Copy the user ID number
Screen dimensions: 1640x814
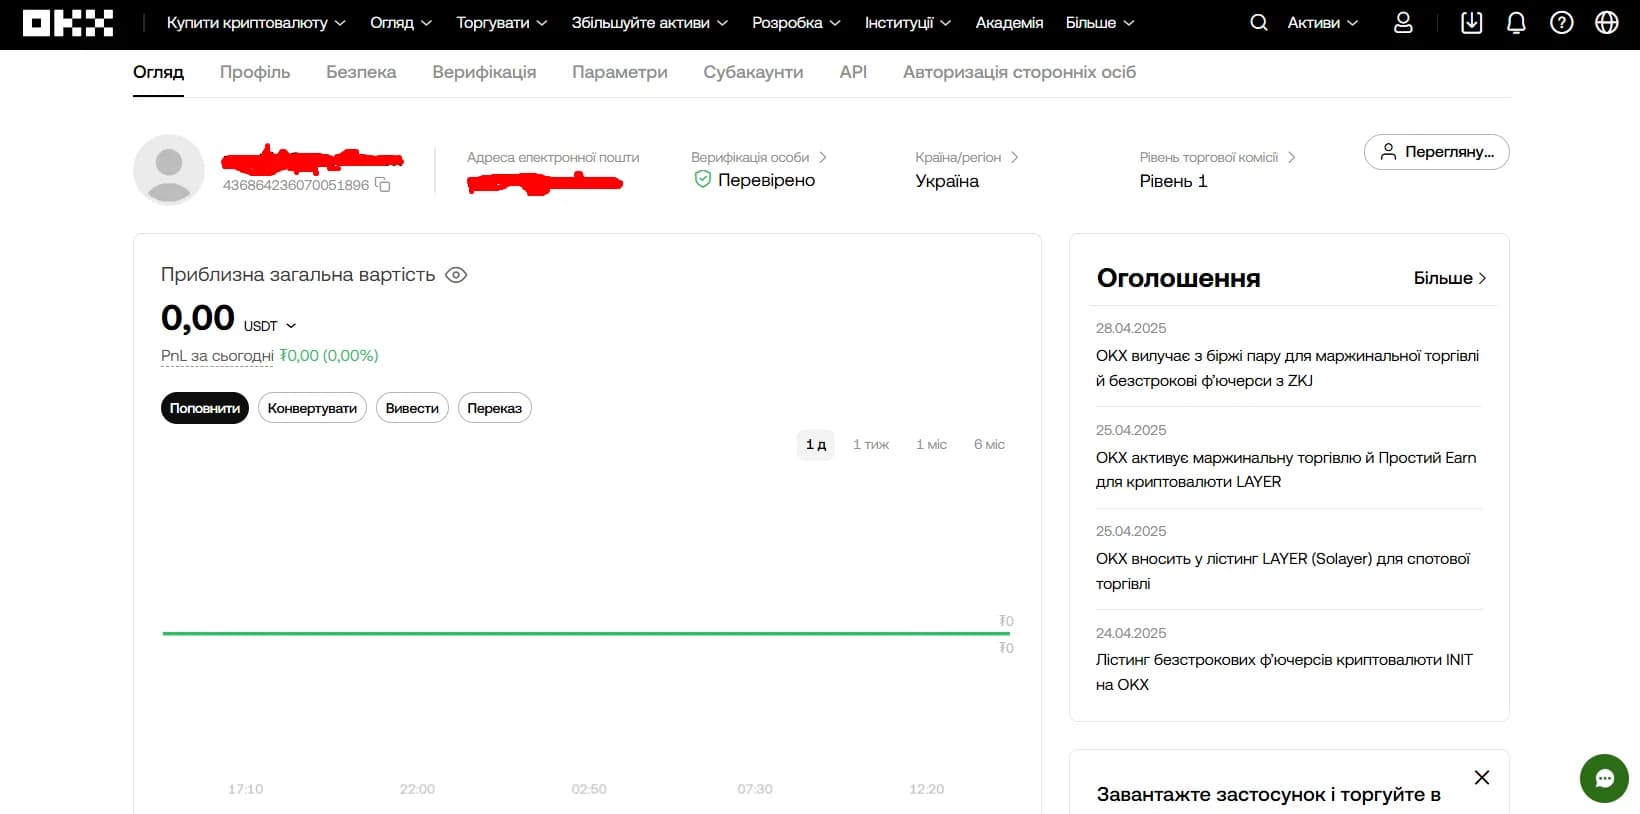coord(382,185)
